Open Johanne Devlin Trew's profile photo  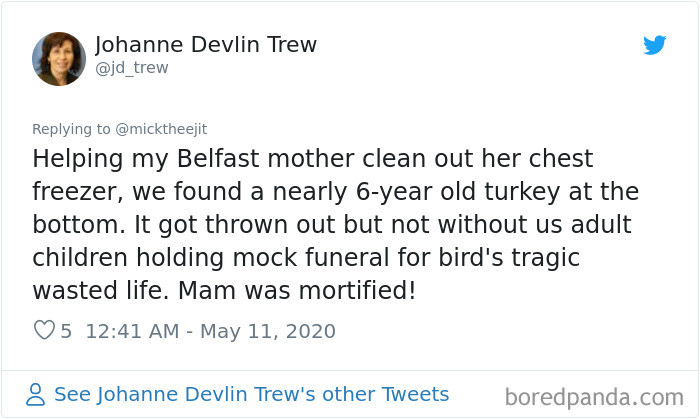coord(59,58)
